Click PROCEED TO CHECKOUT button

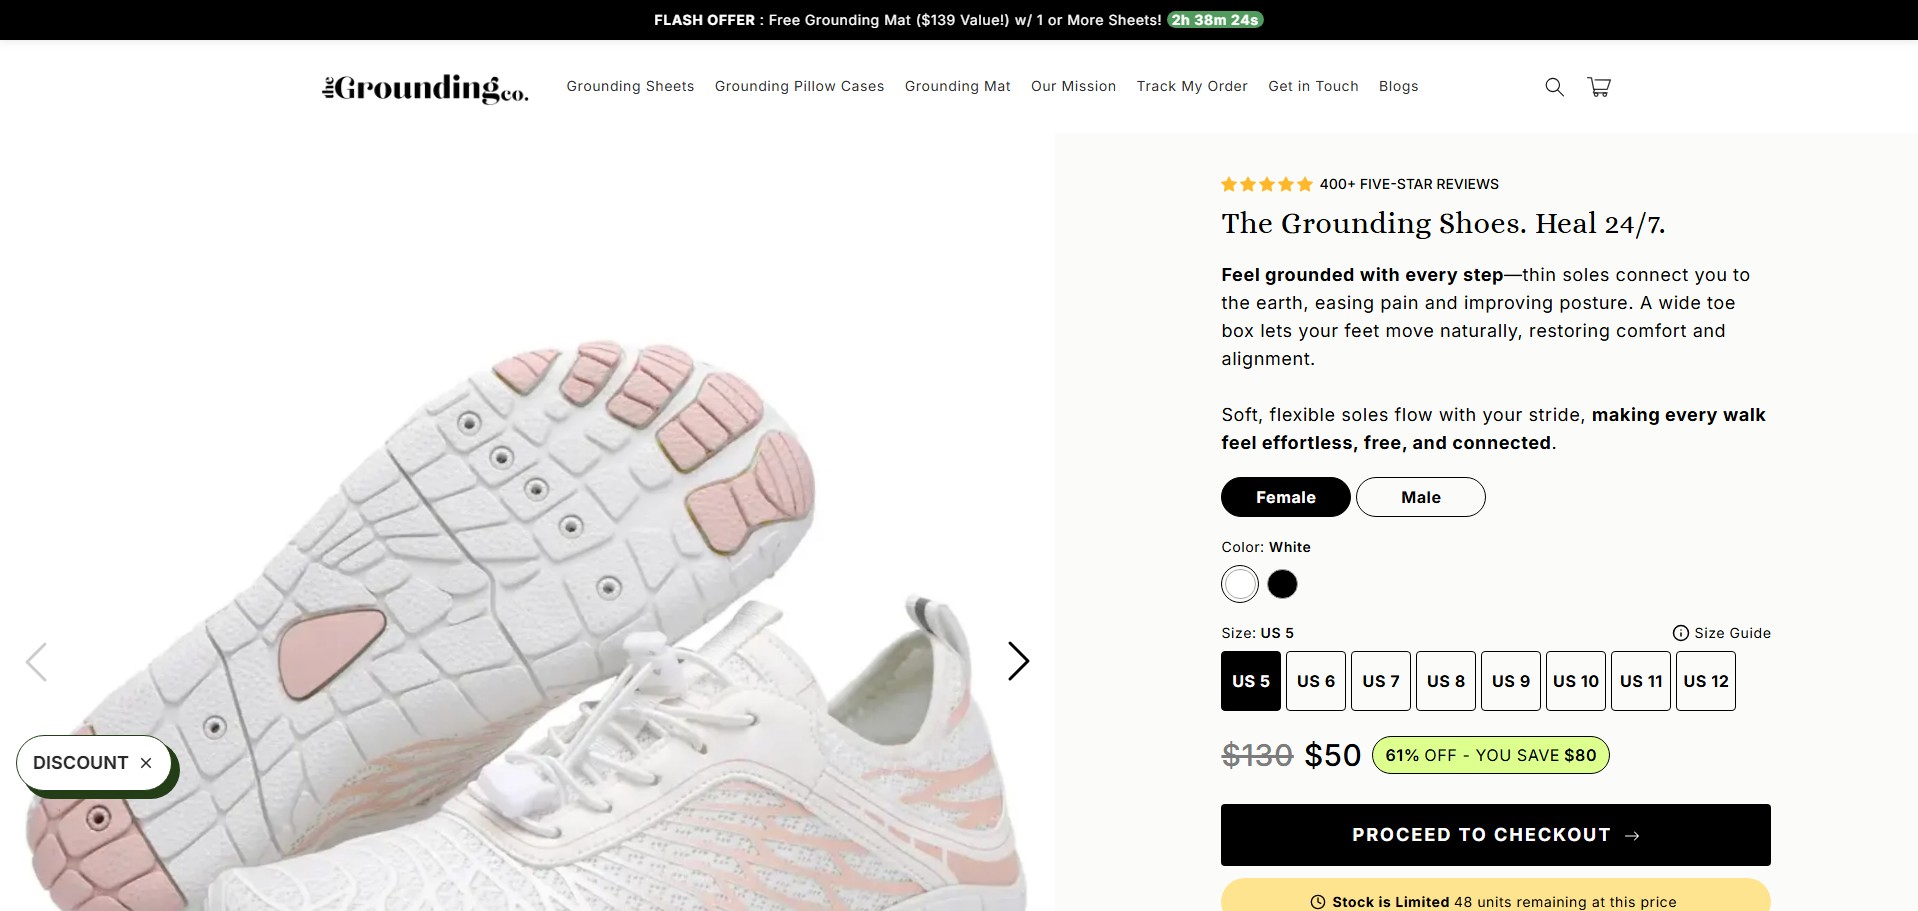(1496, 835)
